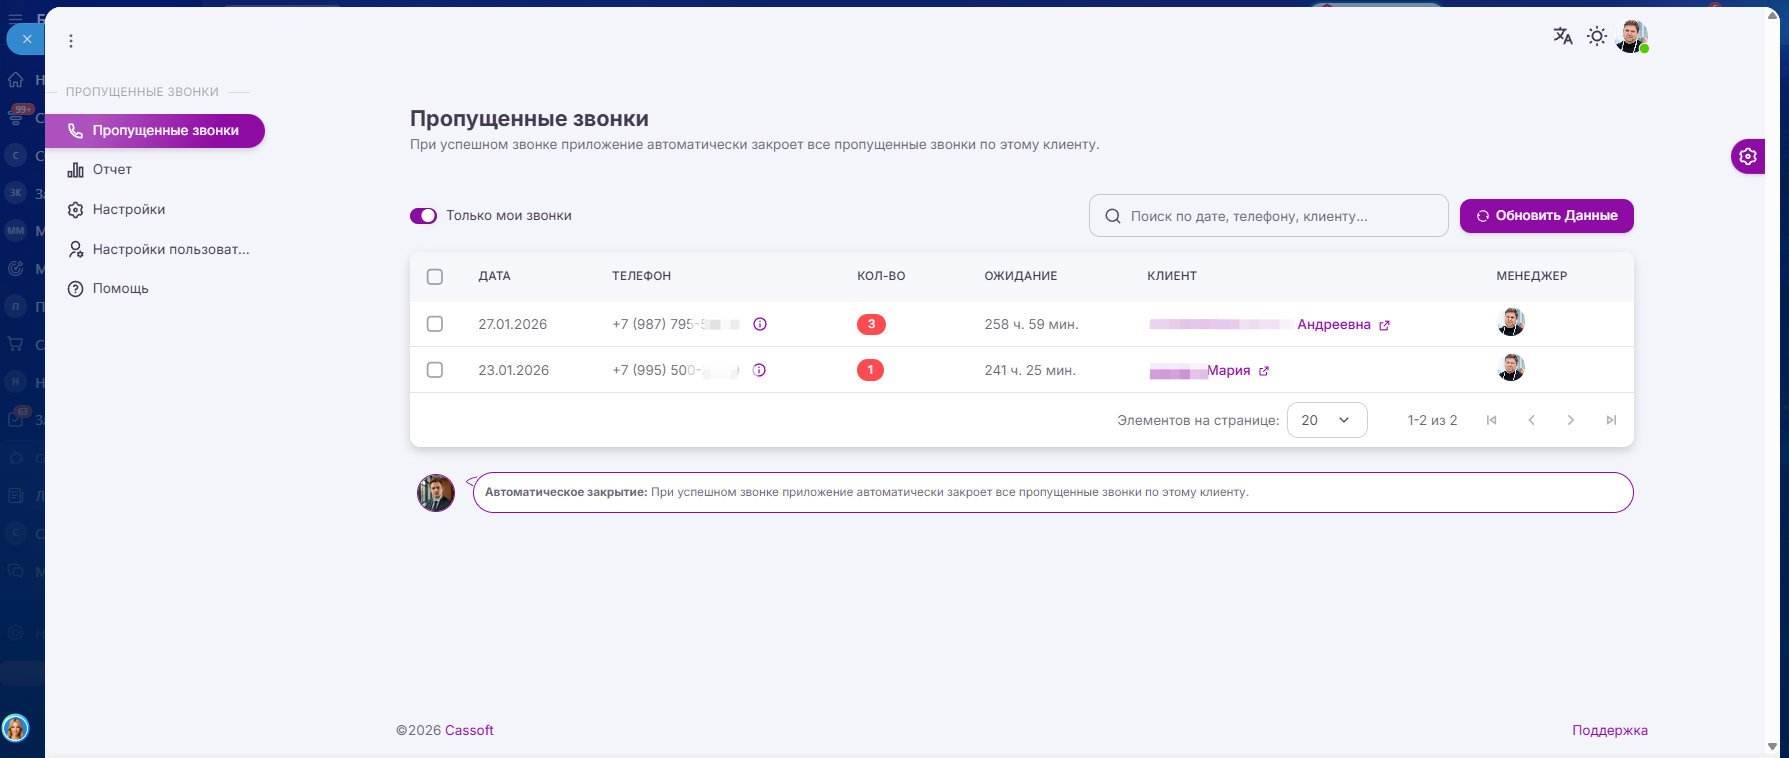This screenshot has width=1789, height=758.
Task: Open external link icon next to Андреевна
Action: click(1384, 325)
